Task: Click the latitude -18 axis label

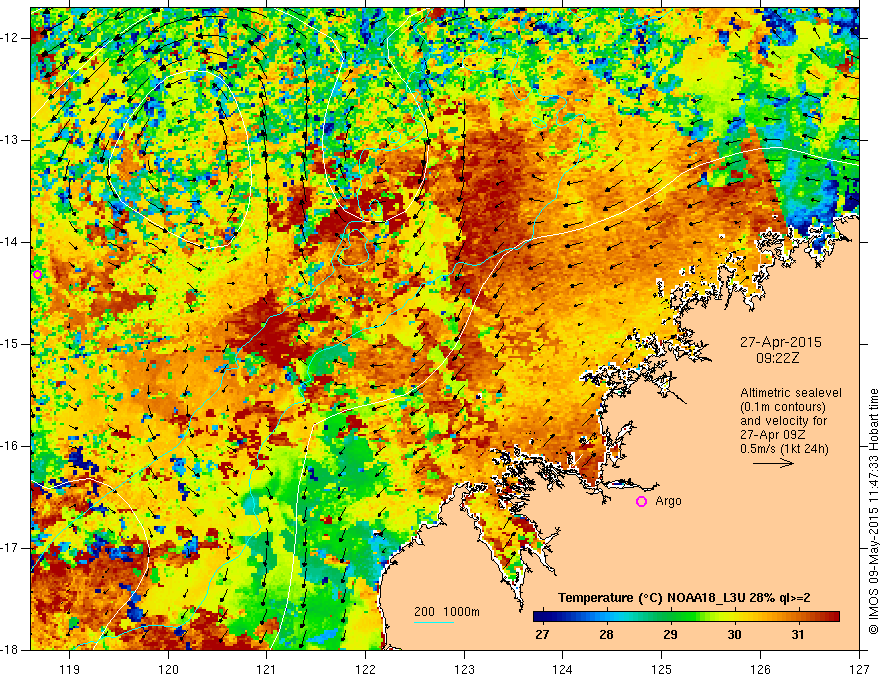Action: (10, 650)
